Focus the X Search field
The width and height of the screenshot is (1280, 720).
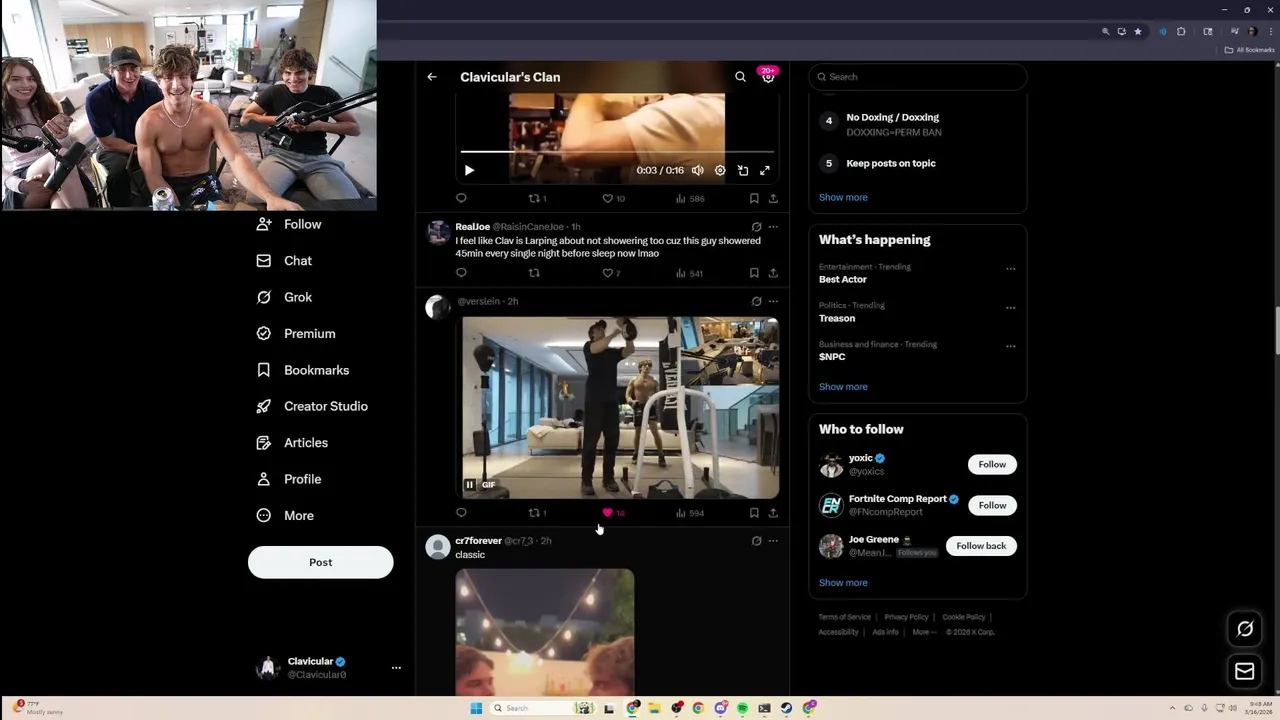click(918, 77)
